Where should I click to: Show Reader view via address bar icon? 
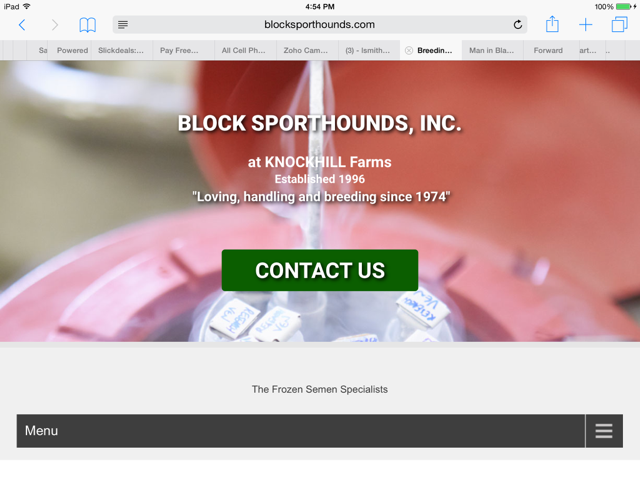[123, 25]
